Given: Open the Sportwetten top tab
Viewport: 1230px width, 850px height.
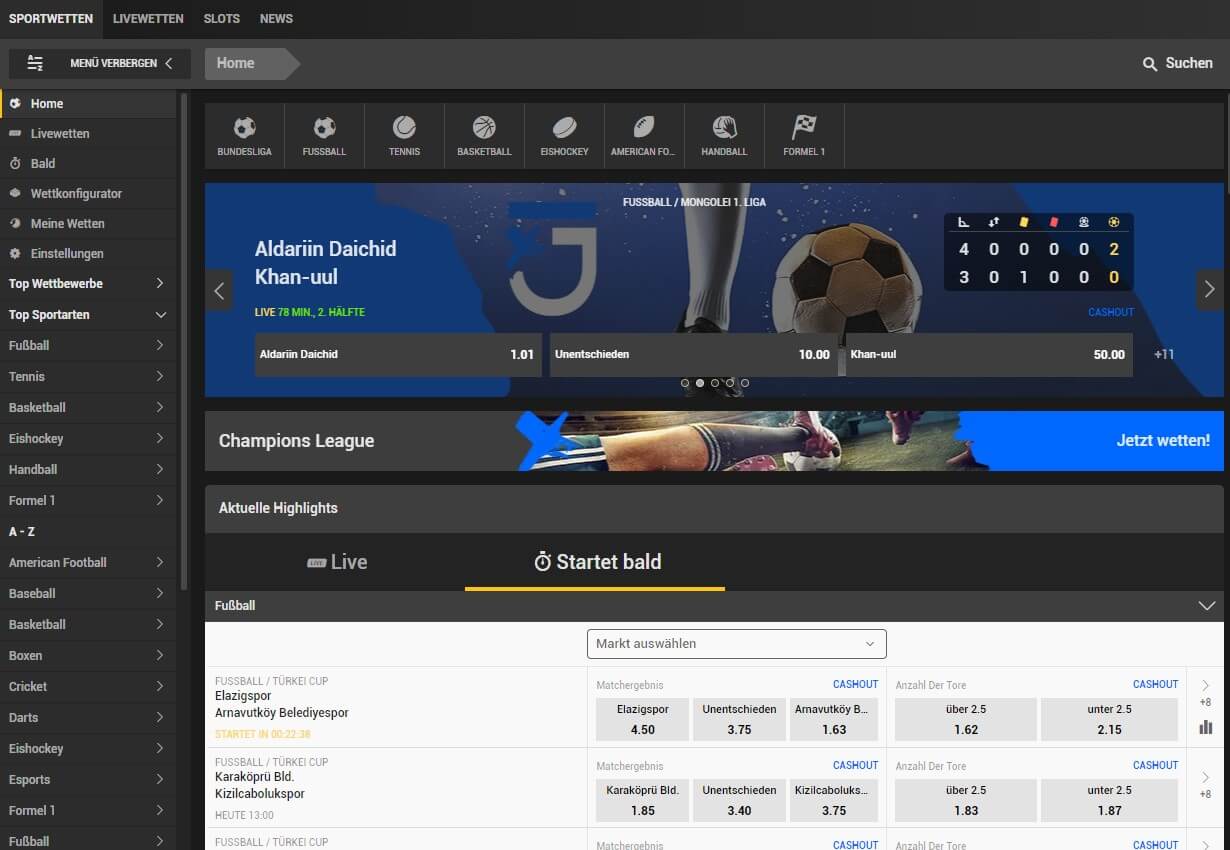Looking at the screenshot, I should click(51, 19).
